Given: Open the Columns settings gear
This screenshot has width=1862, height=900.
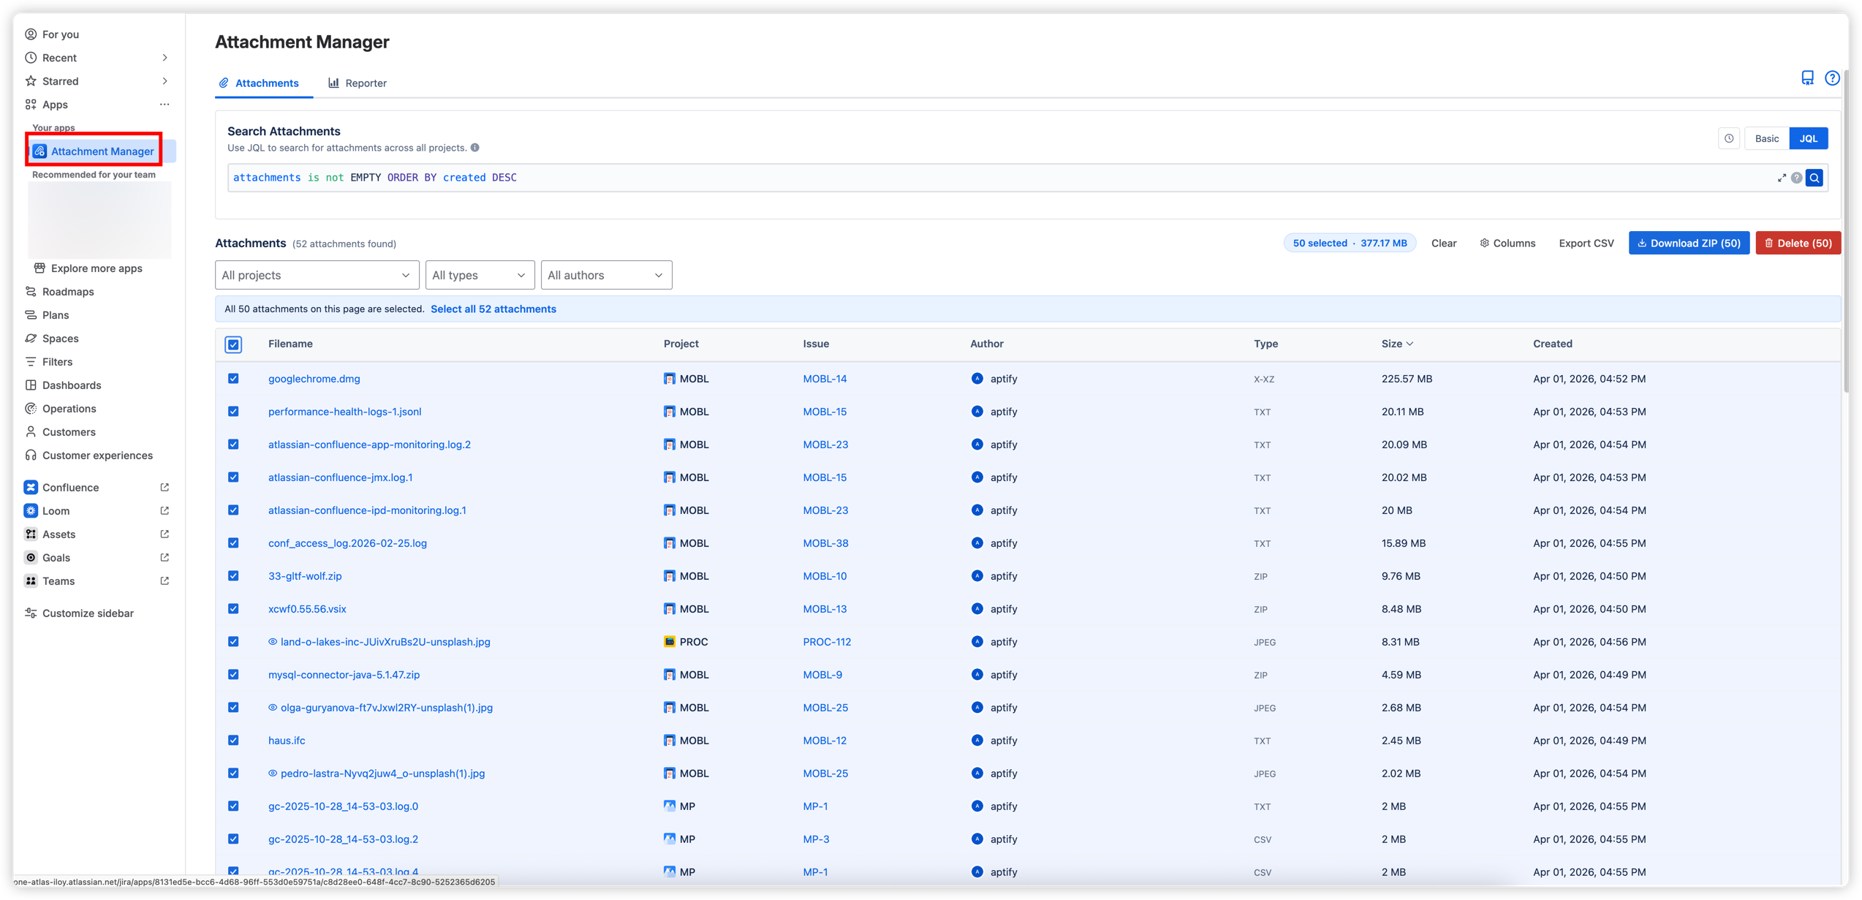Looking at the screenshot, I should tap(1507, 243).
